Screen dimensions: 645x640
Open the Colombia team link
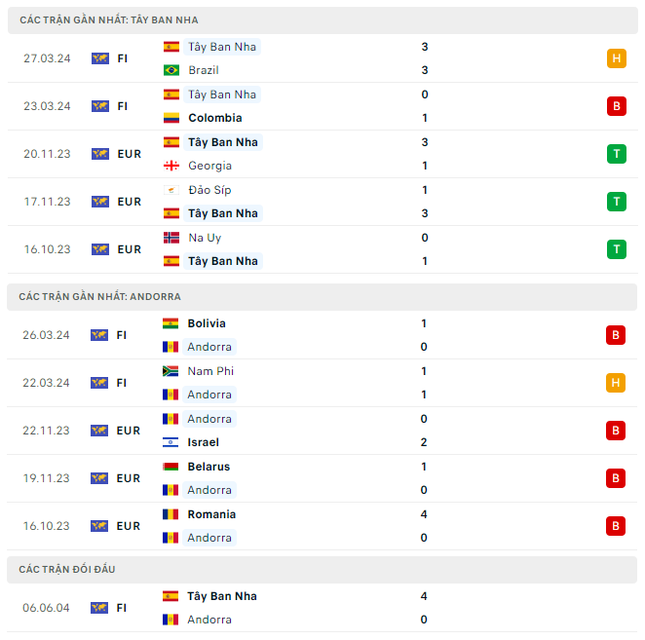point(215,118)
